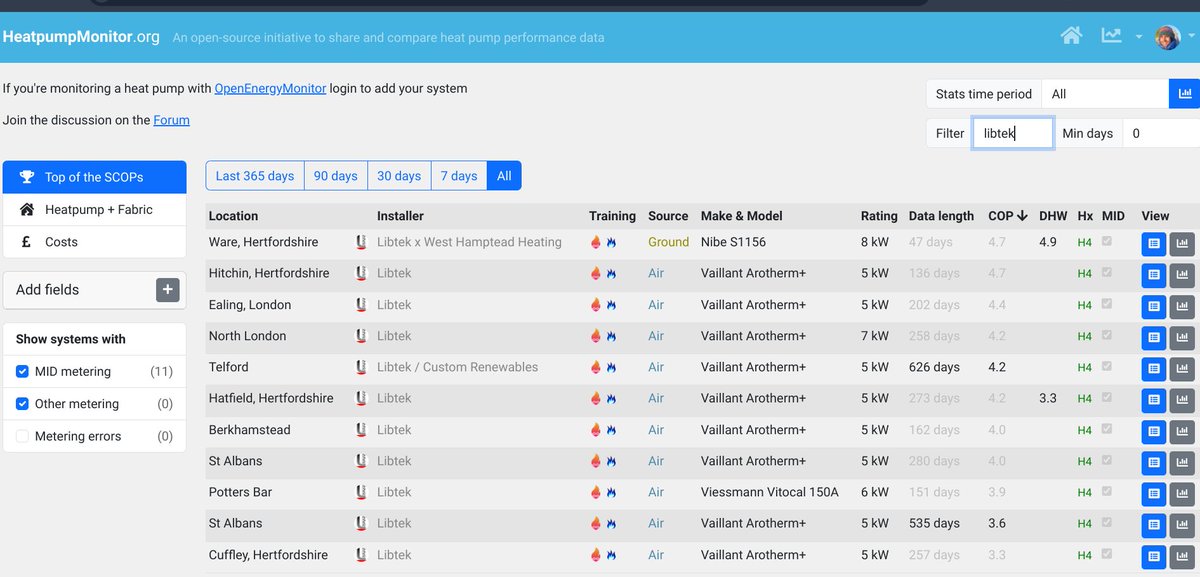This screenshot has height=577, width=1200.
Task: Enable the Metering errors checkbox
Action: (23, 436)
